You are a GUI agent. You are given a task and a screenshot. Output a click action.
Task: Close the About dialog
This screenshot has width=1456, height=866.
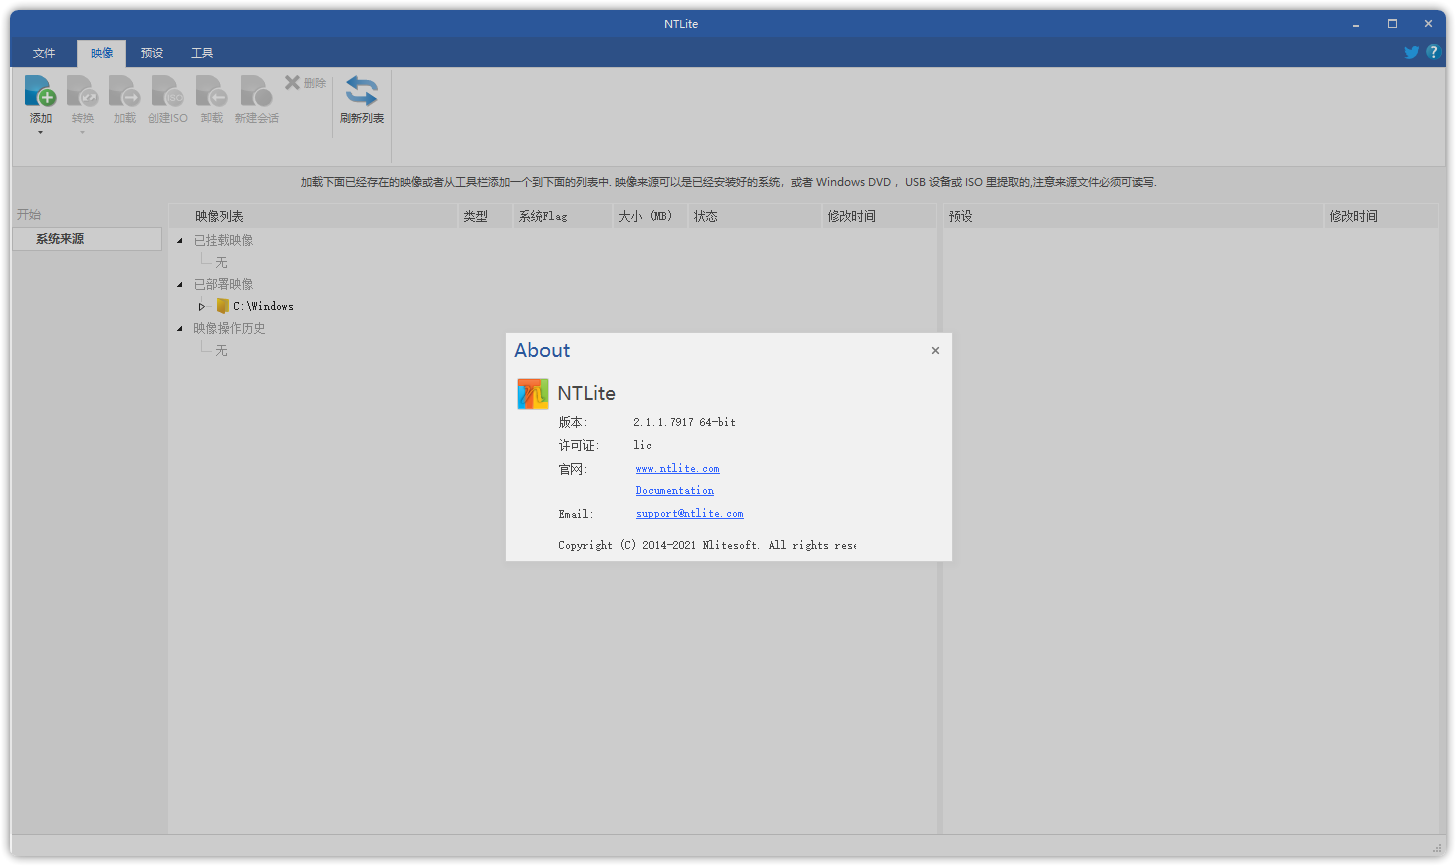[935, 351]
